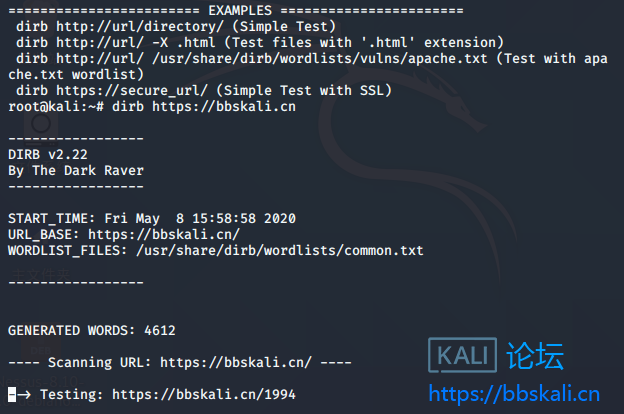The width and height of the screenshot is (624, 414).
Task: Click the arrow symbol before "Testing"
Action: point(23,395)
